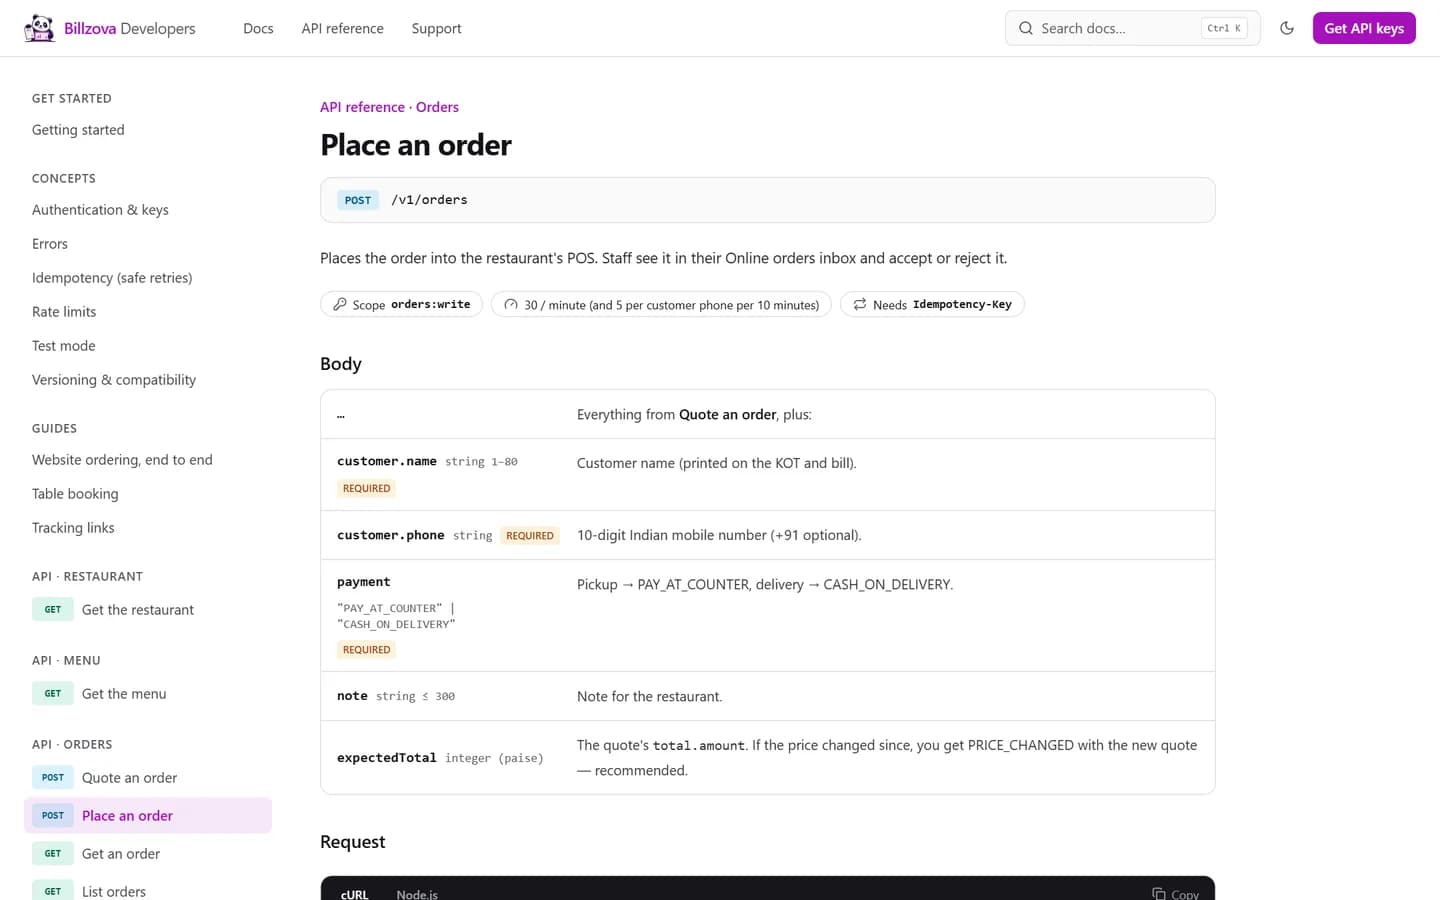Go to the Errors page
This screenshot has width=1440, height=900.
(50, 244)
